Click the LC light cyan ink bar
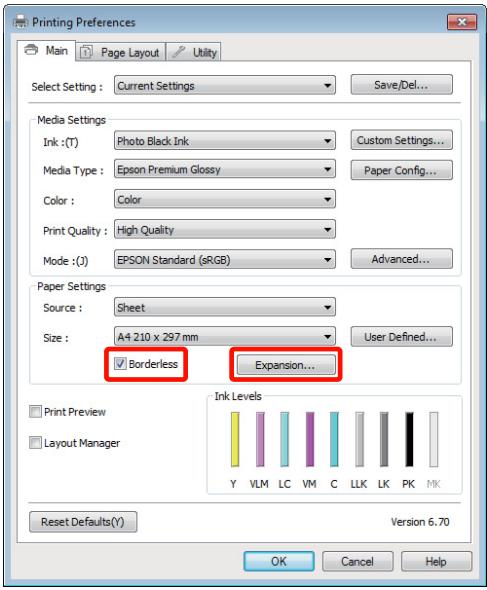This screenshot has height=590, width=487. (x=285, y=439)
